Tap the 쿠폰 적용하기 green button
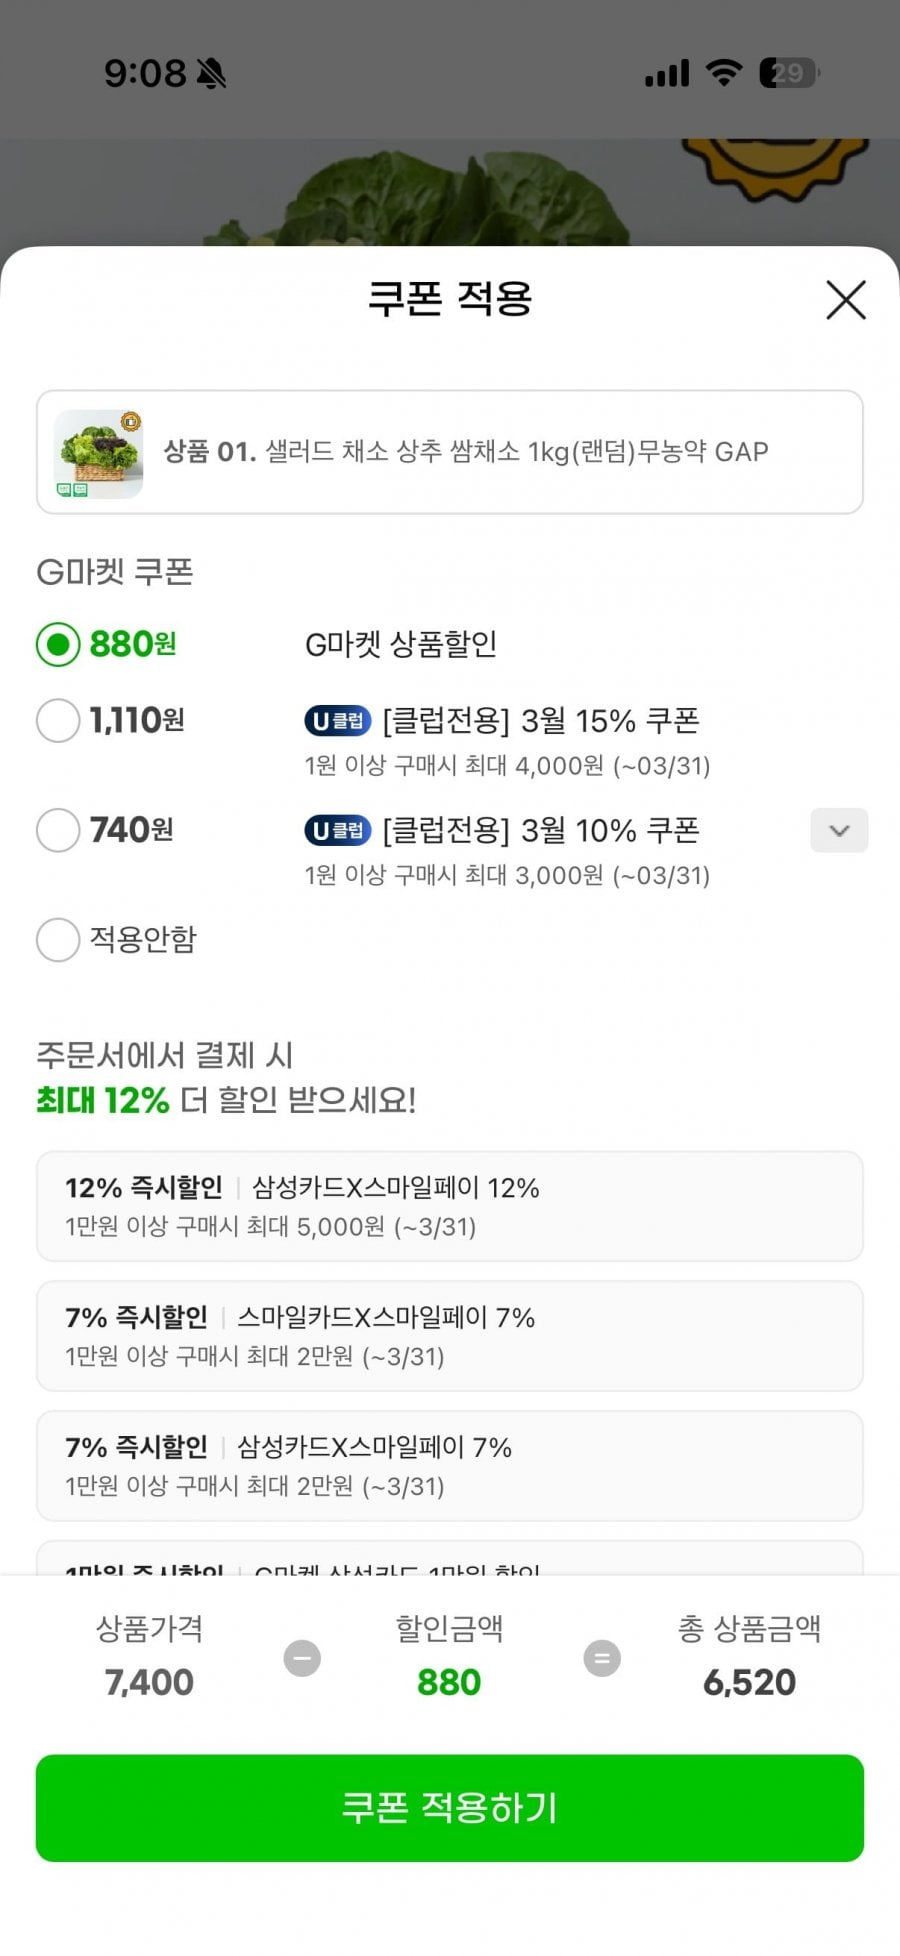 [450, 1808]
